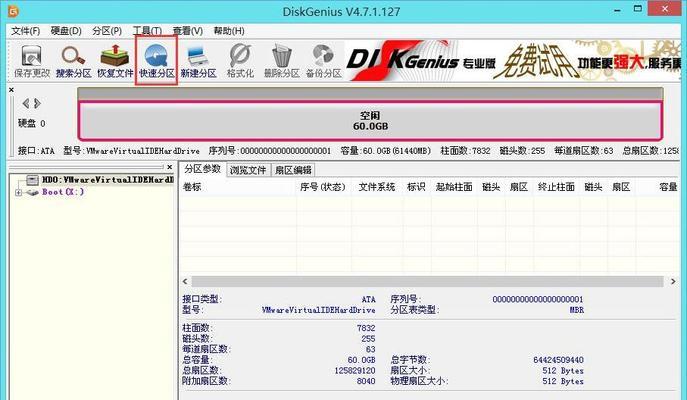Click the File System (文件系统) column header
687x400 pixels.
point(377,187)
